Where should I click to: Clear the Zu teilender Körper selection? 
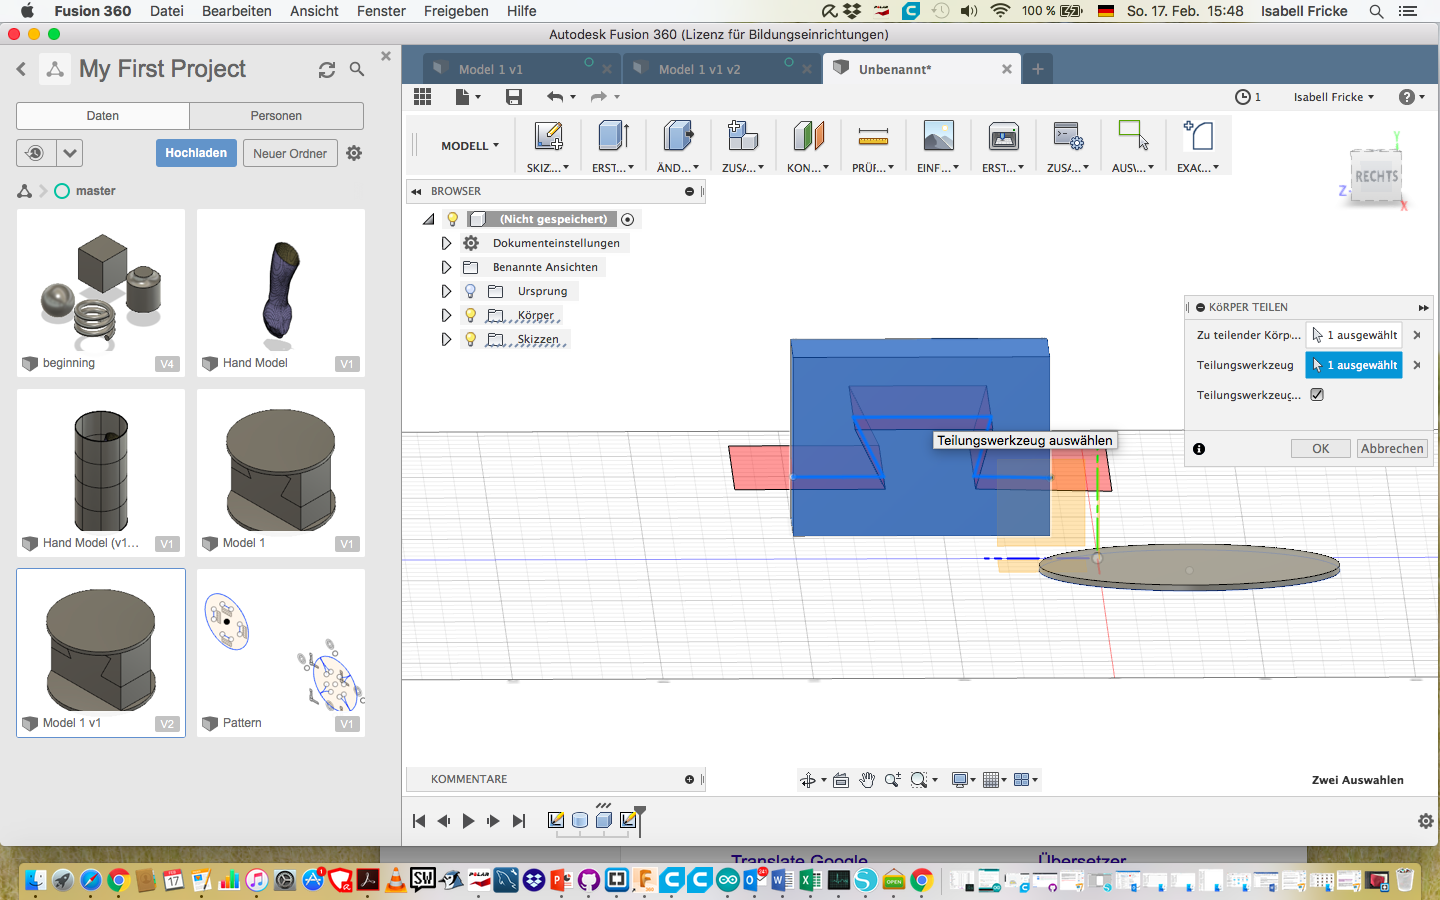(1417, 335)
